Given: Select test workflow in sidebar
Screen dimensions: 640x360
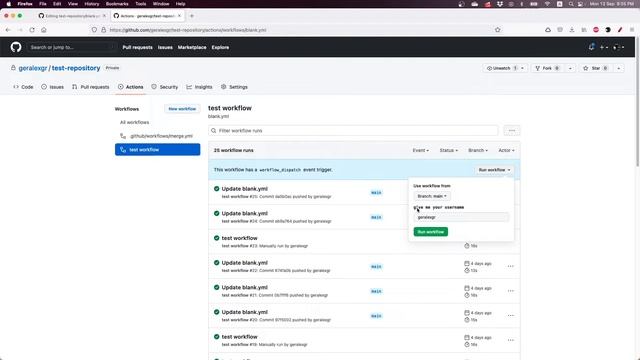Looking at the screenshot, I should coord(158,149).
